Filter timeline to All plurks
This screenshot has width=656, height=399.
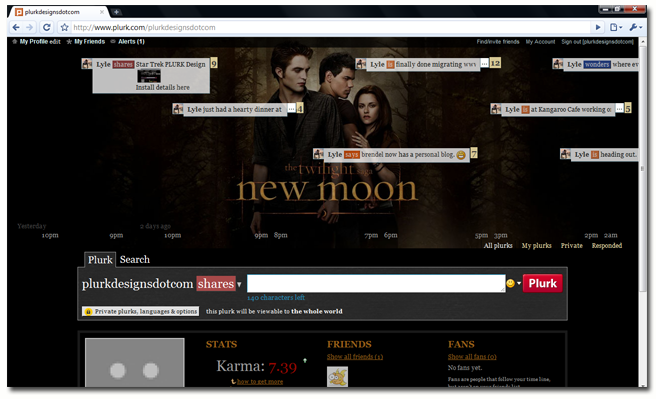(498, 246)
